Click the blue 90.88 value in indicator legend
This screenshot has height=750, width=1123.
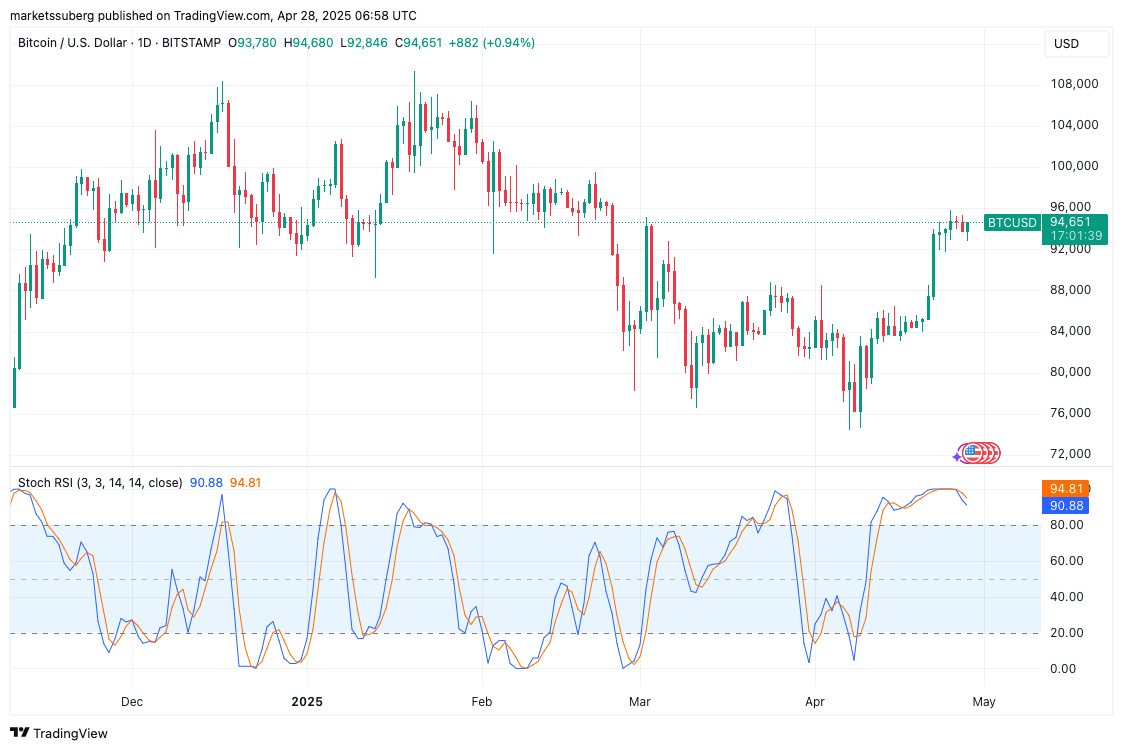pos(206,483)
